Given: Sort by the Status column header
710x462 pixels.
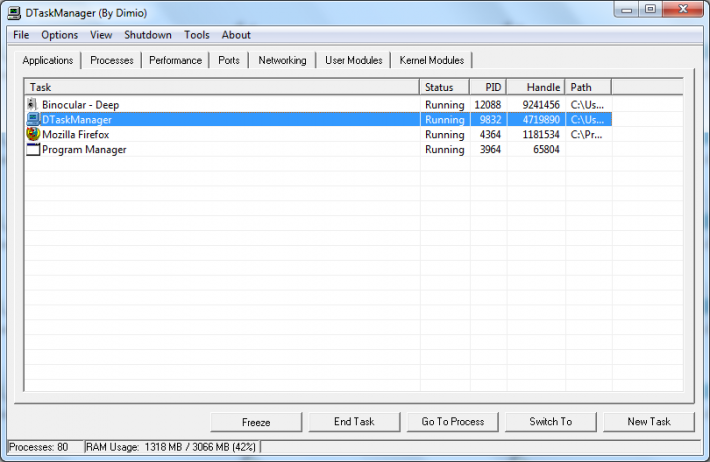Looking at the screenshot, I should pos(445,87).
